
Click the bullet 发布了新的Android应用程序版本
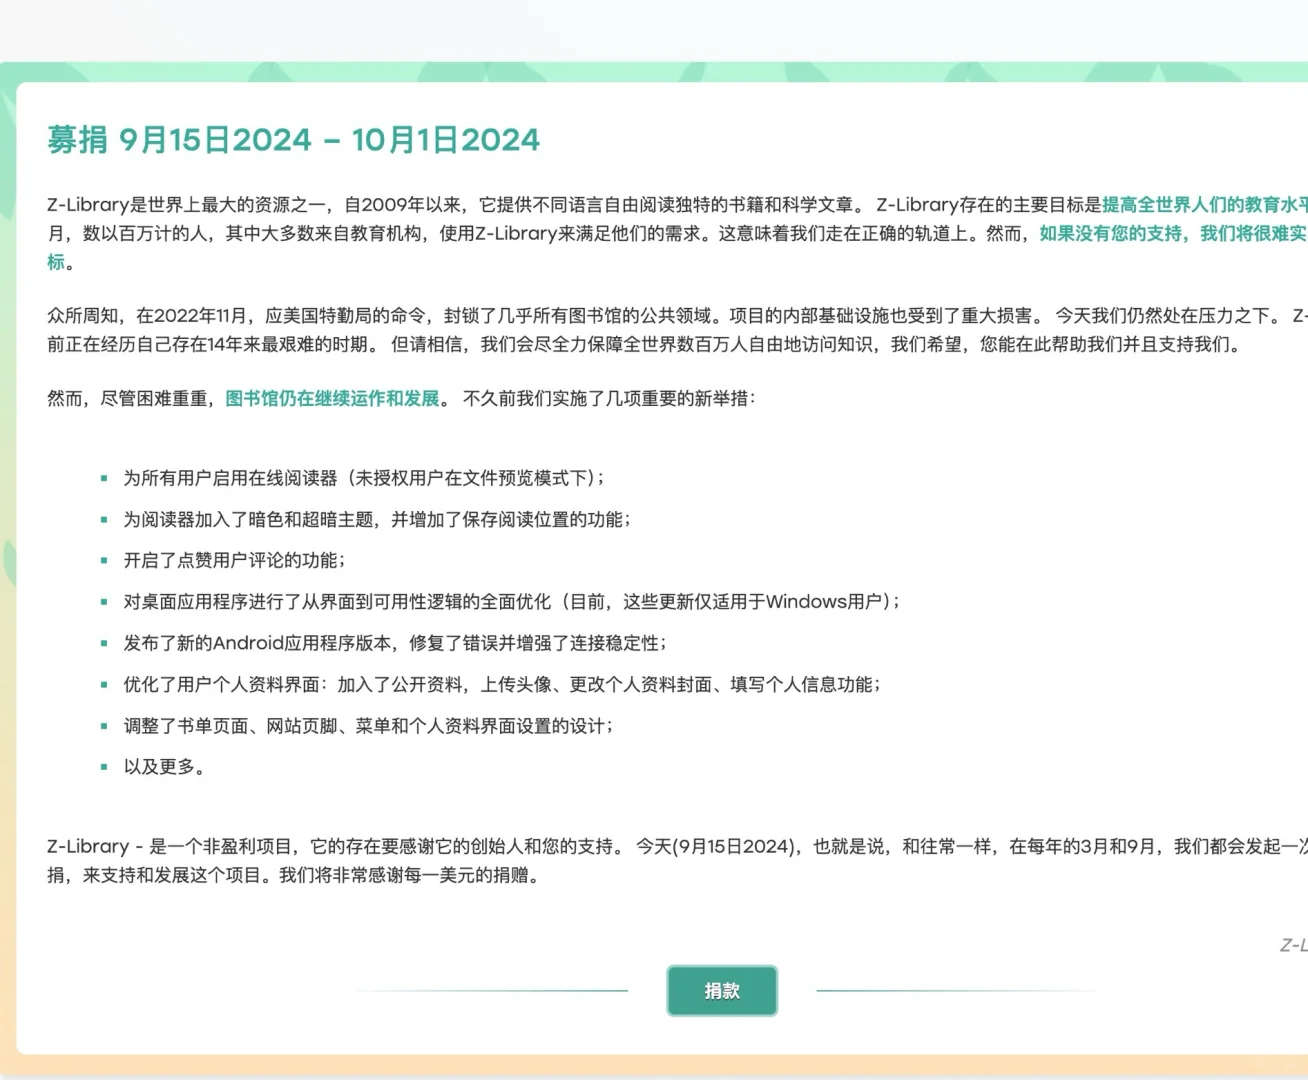(x=395, y=643)
